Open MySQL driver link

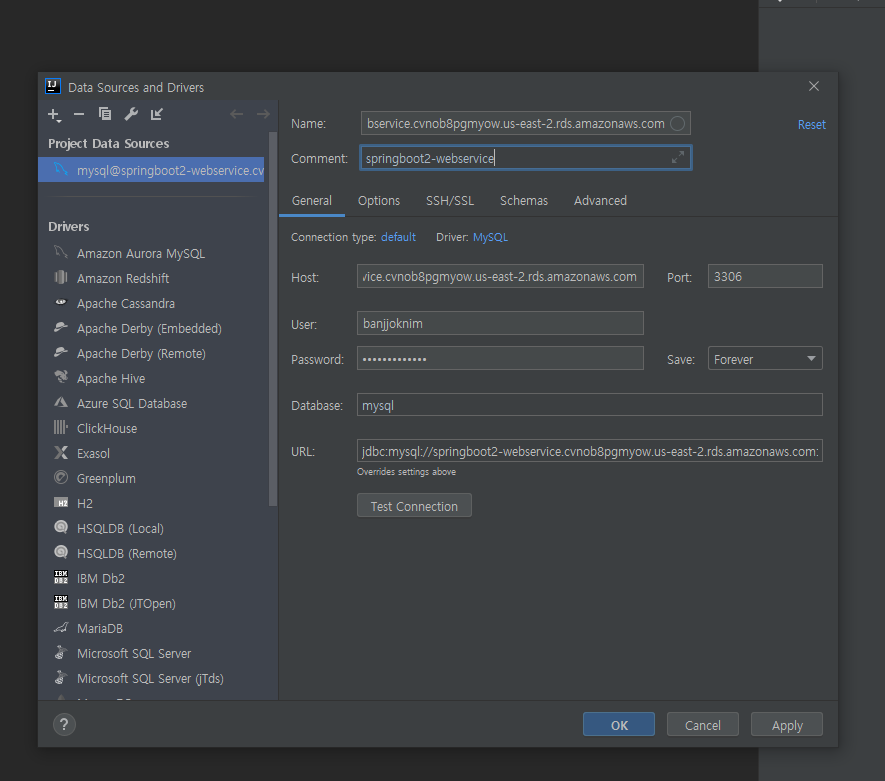tap(490, 237)
